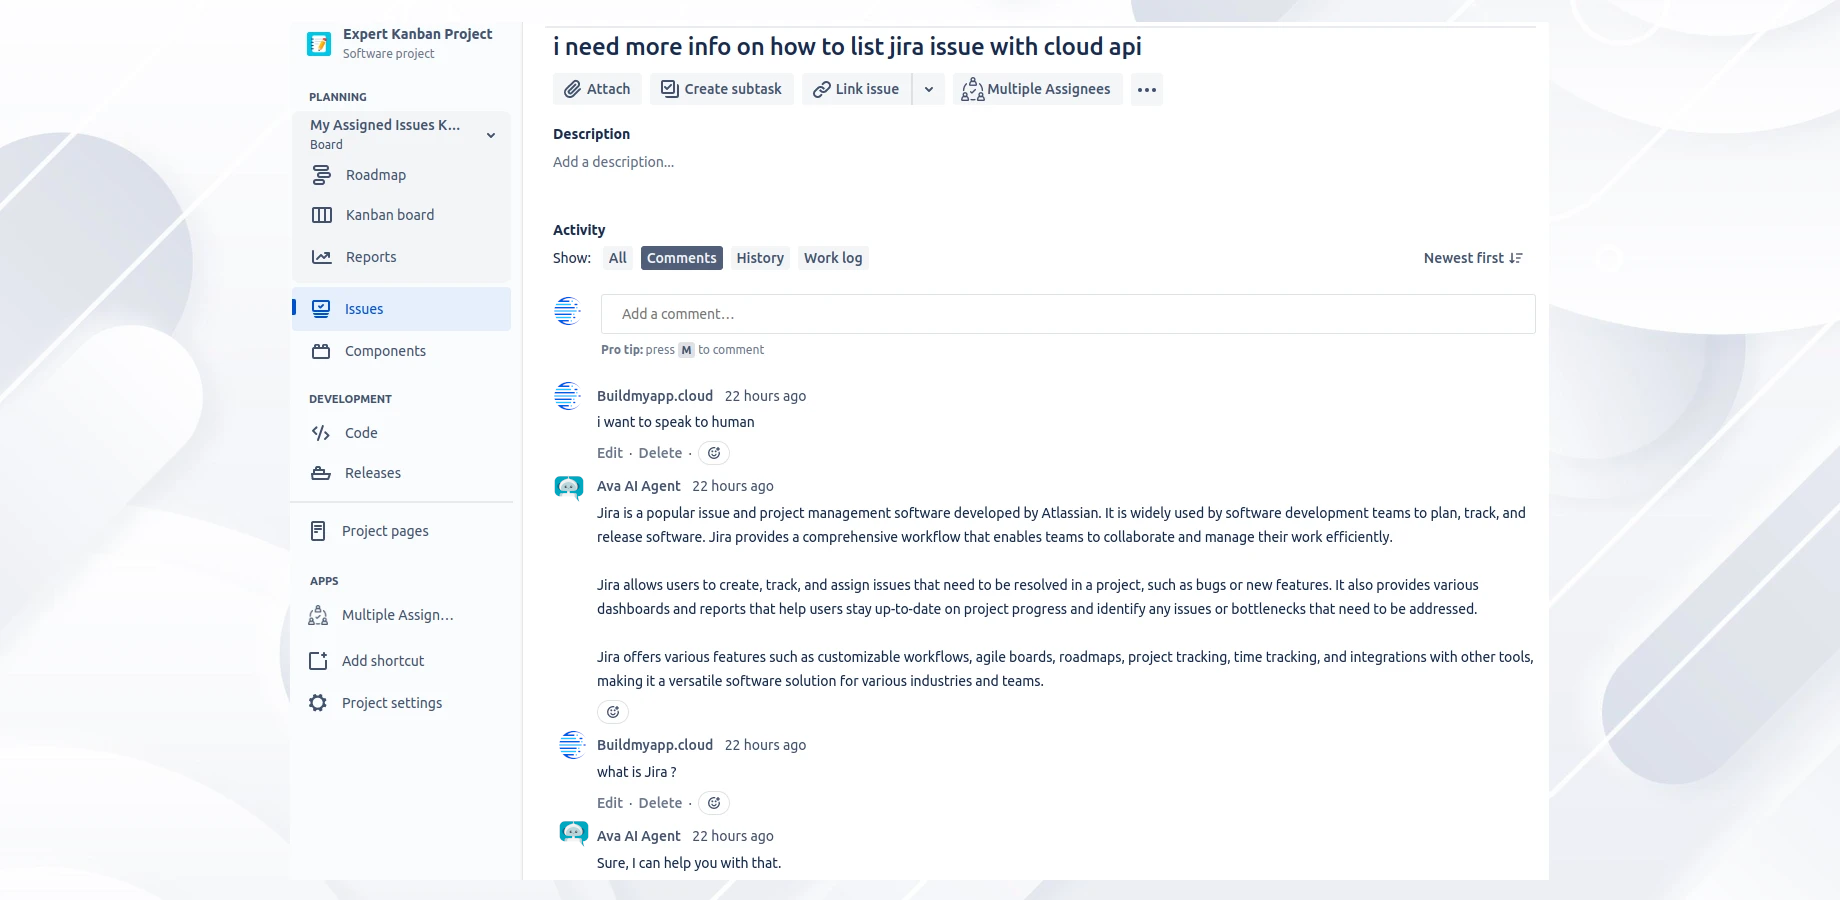Open Reports chart icon

[321, 257]
